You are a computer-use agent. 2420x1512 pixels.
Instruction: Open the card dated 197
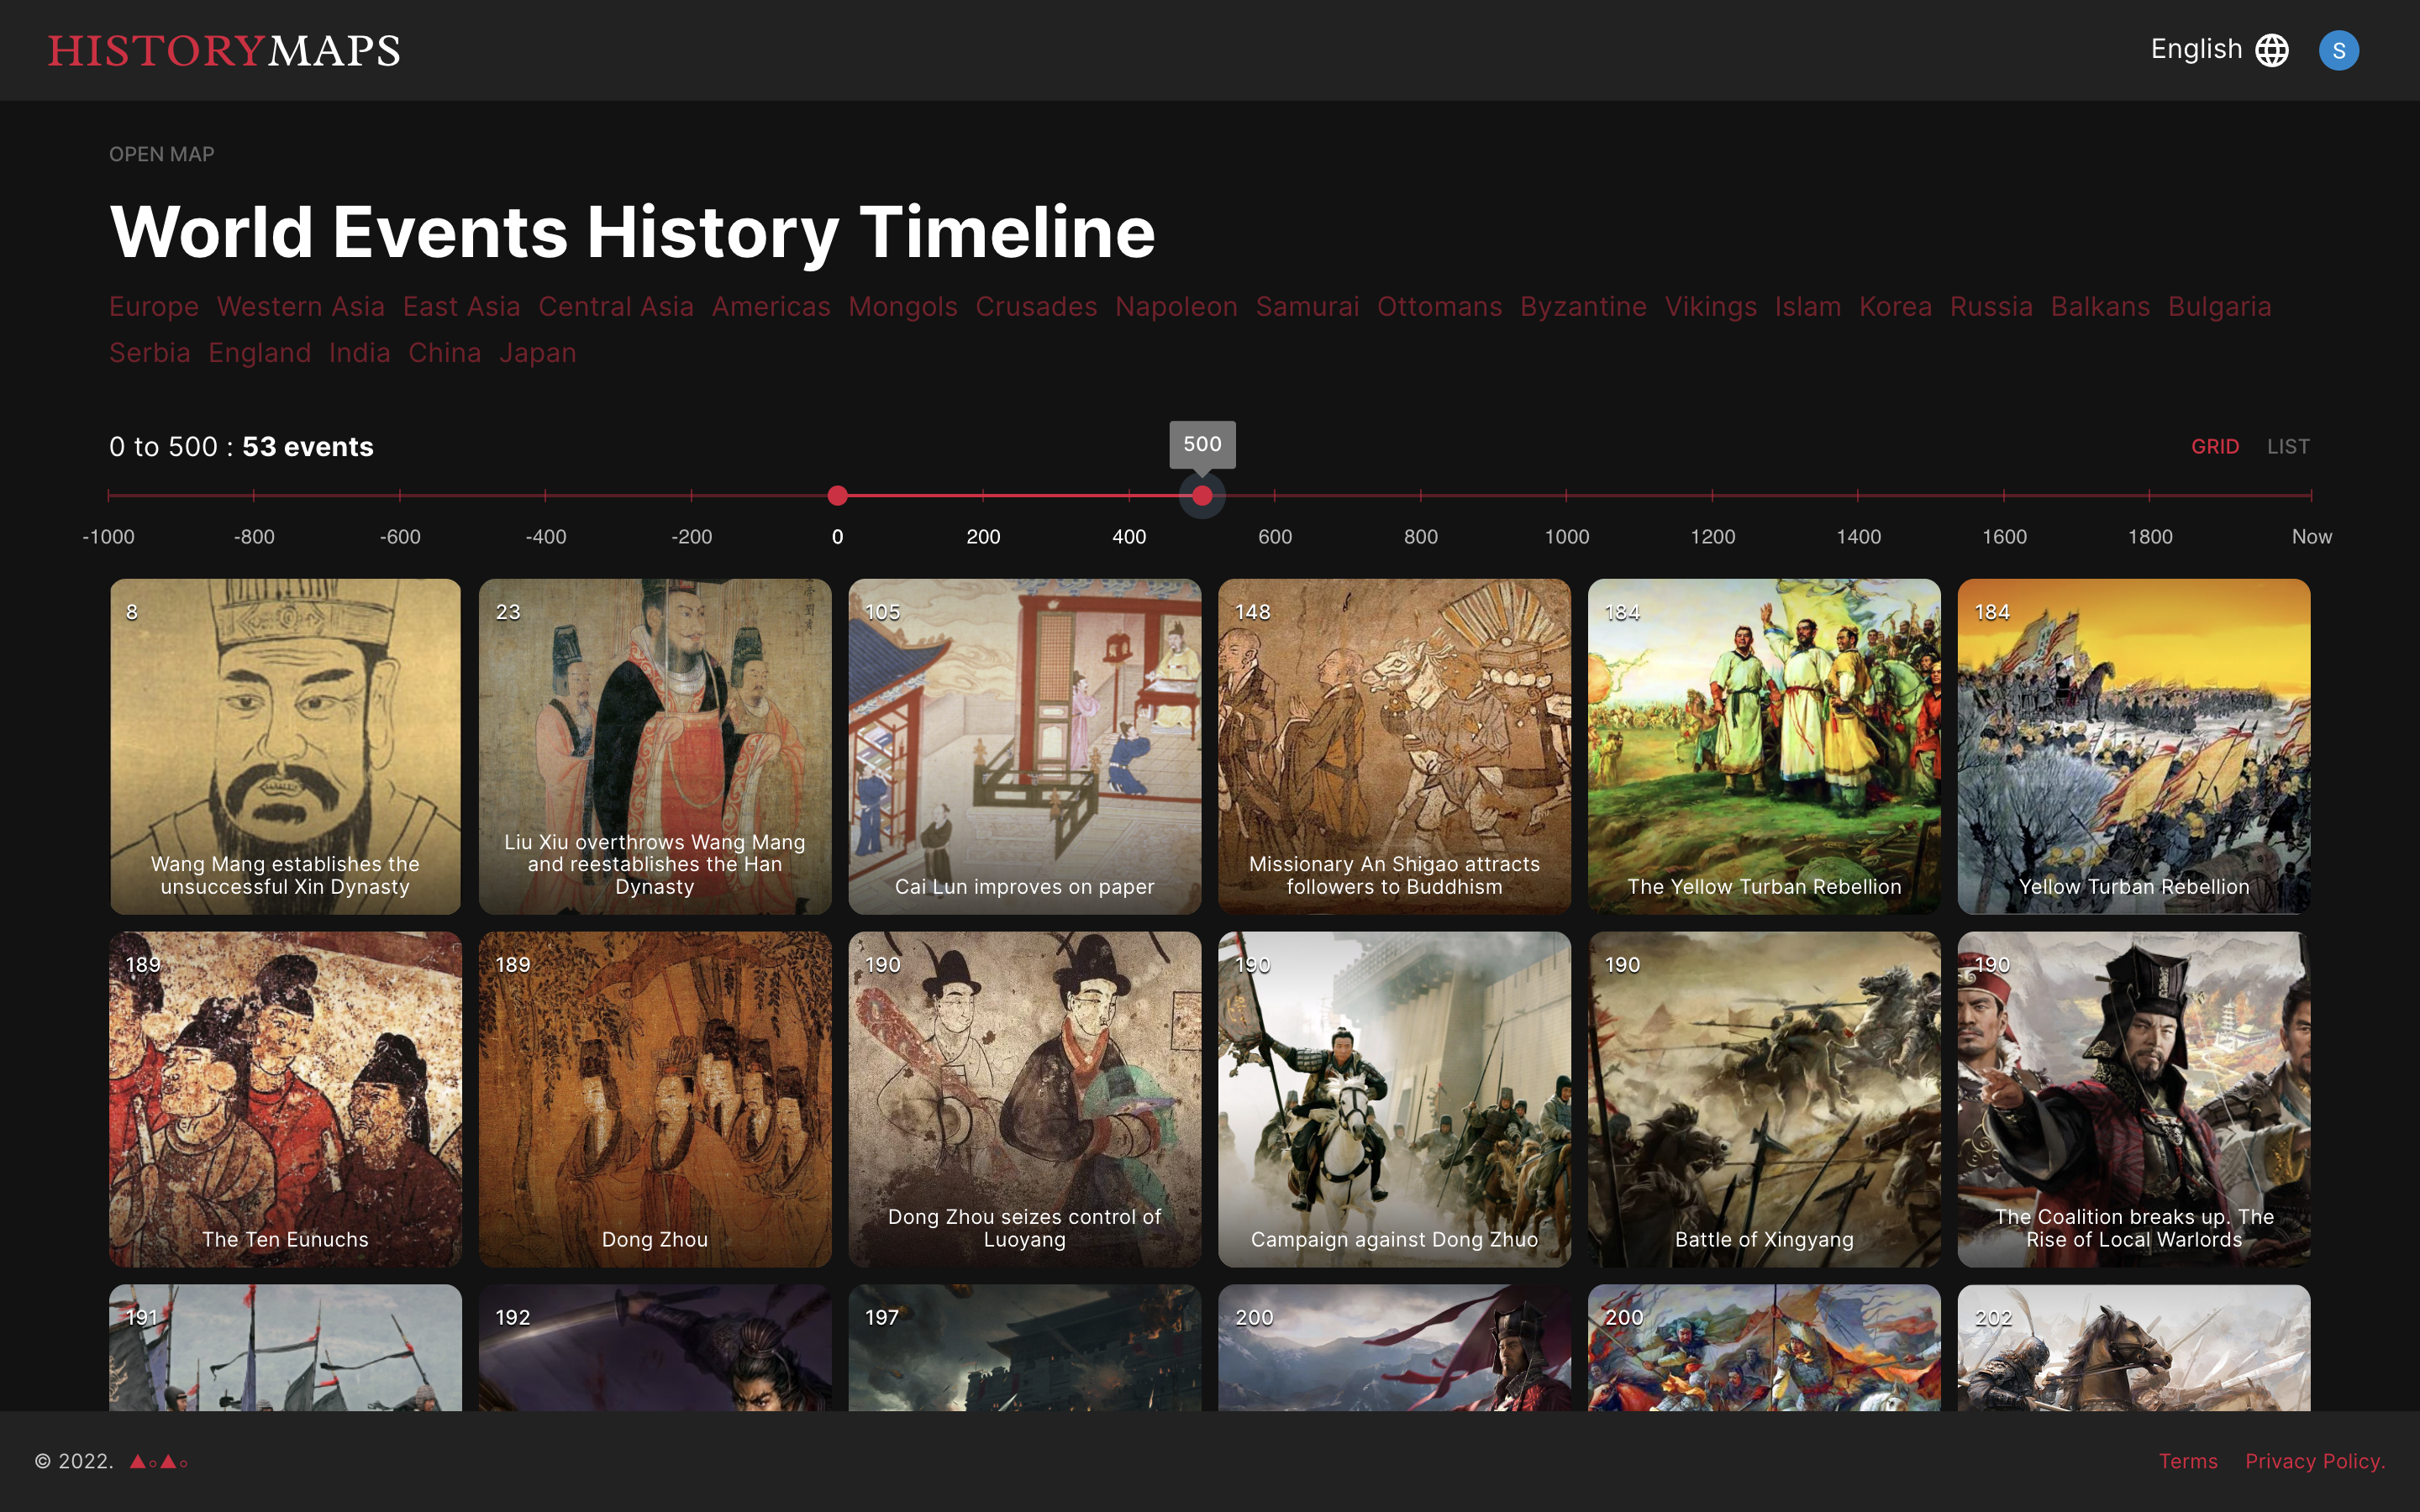tap(1025, 1347)
